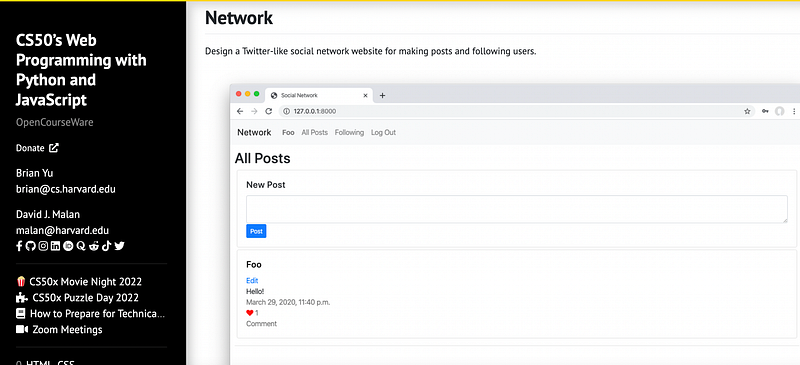
Task: Click the round icon between LinkedIn and Quora
Action: pos(68,246)
